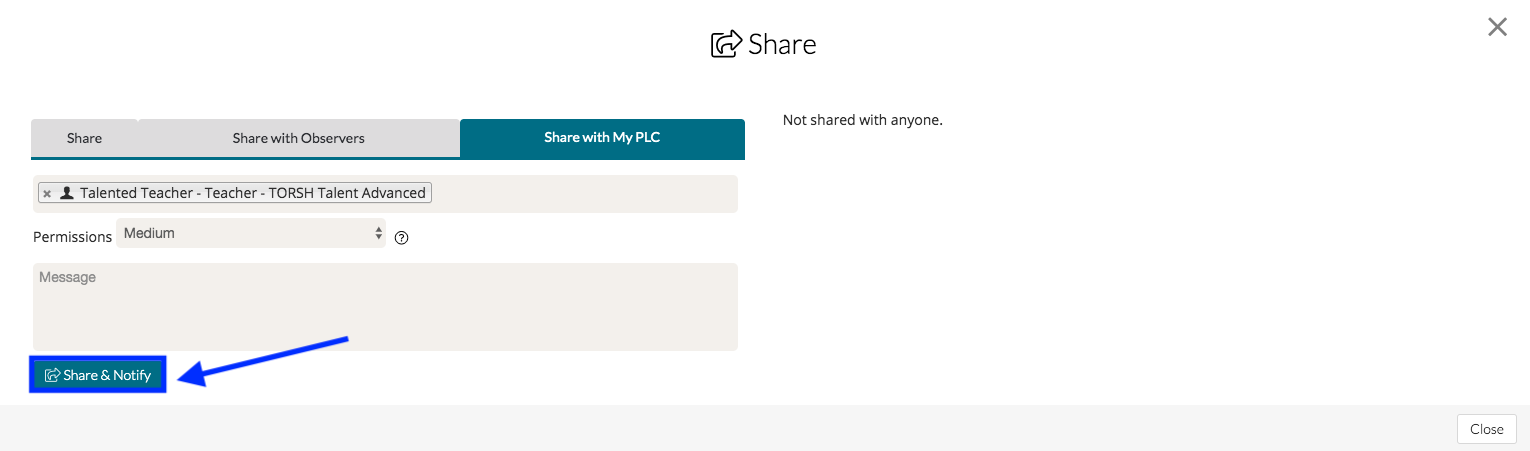
Task: Click the empty recipients field beside the tag
Action: pos(584,194)
